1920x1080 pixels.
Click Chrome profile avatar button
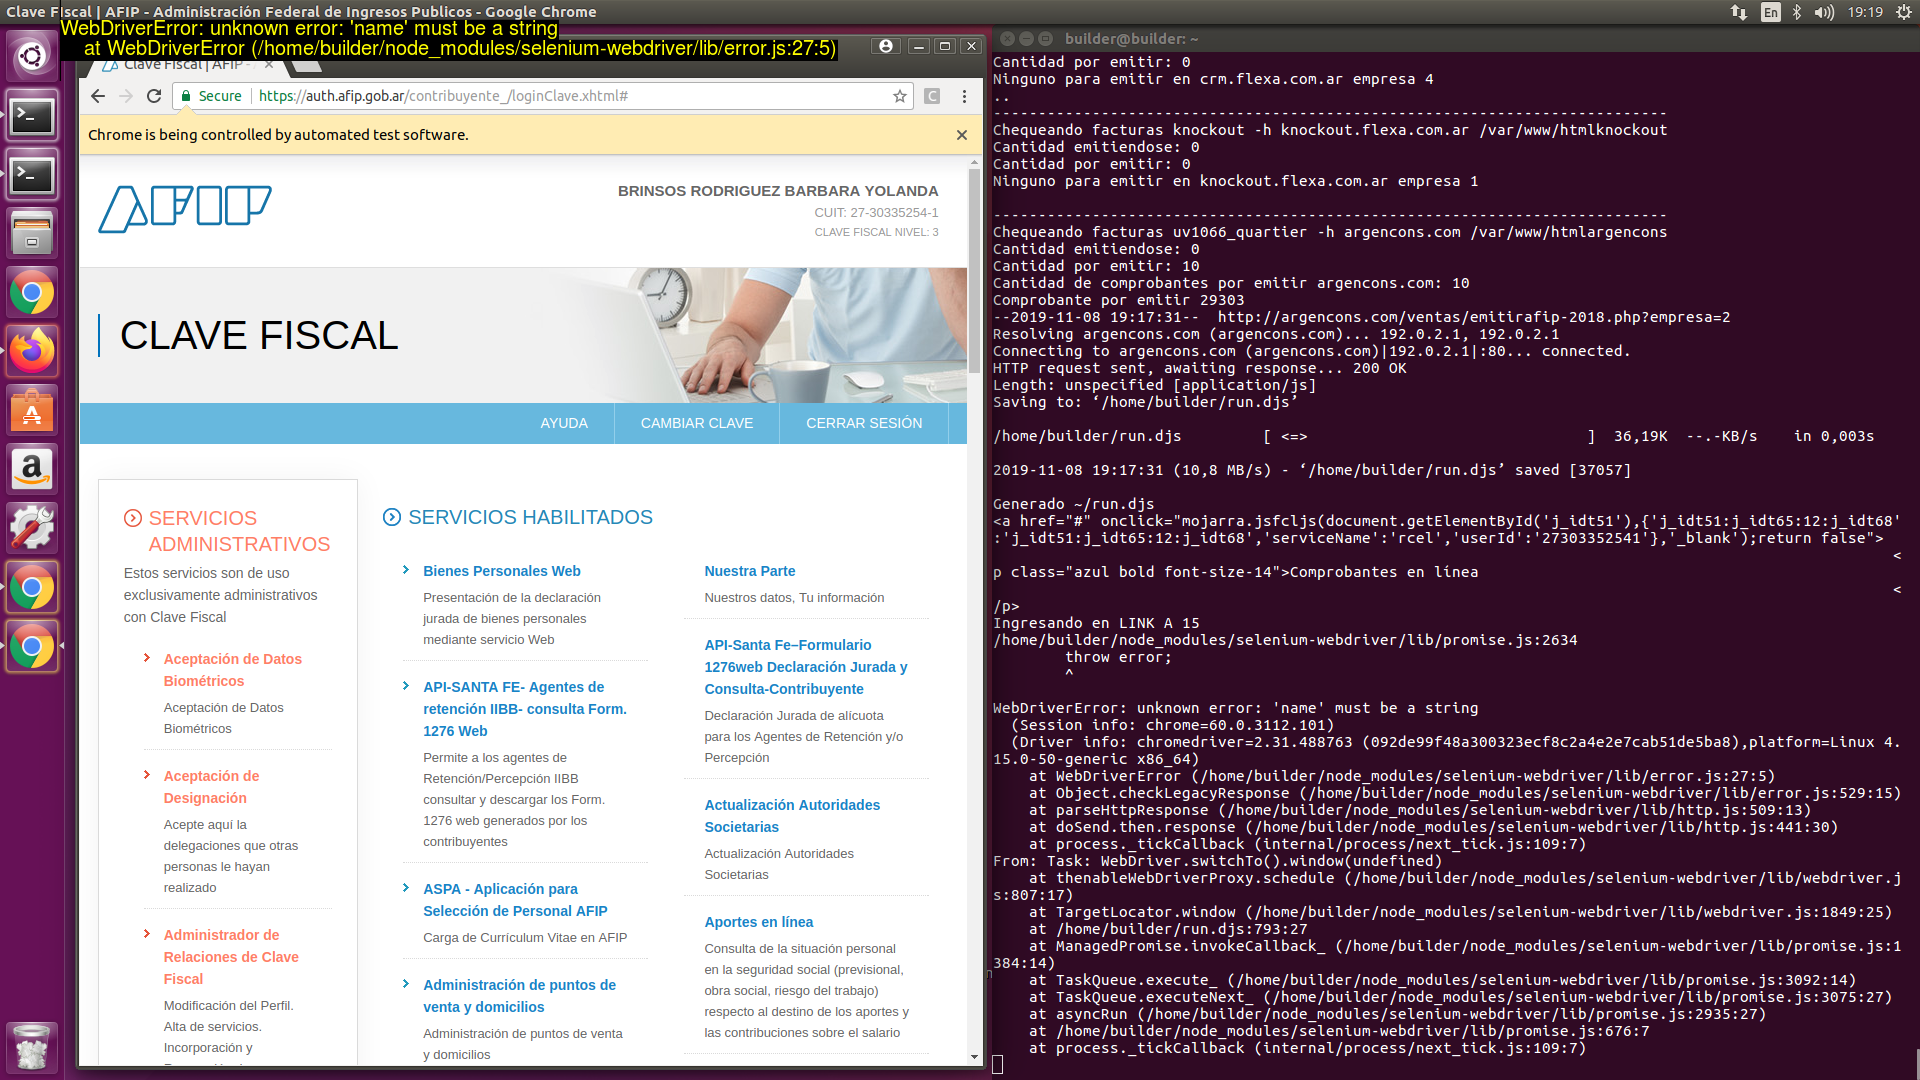click(x=885, y=46)
